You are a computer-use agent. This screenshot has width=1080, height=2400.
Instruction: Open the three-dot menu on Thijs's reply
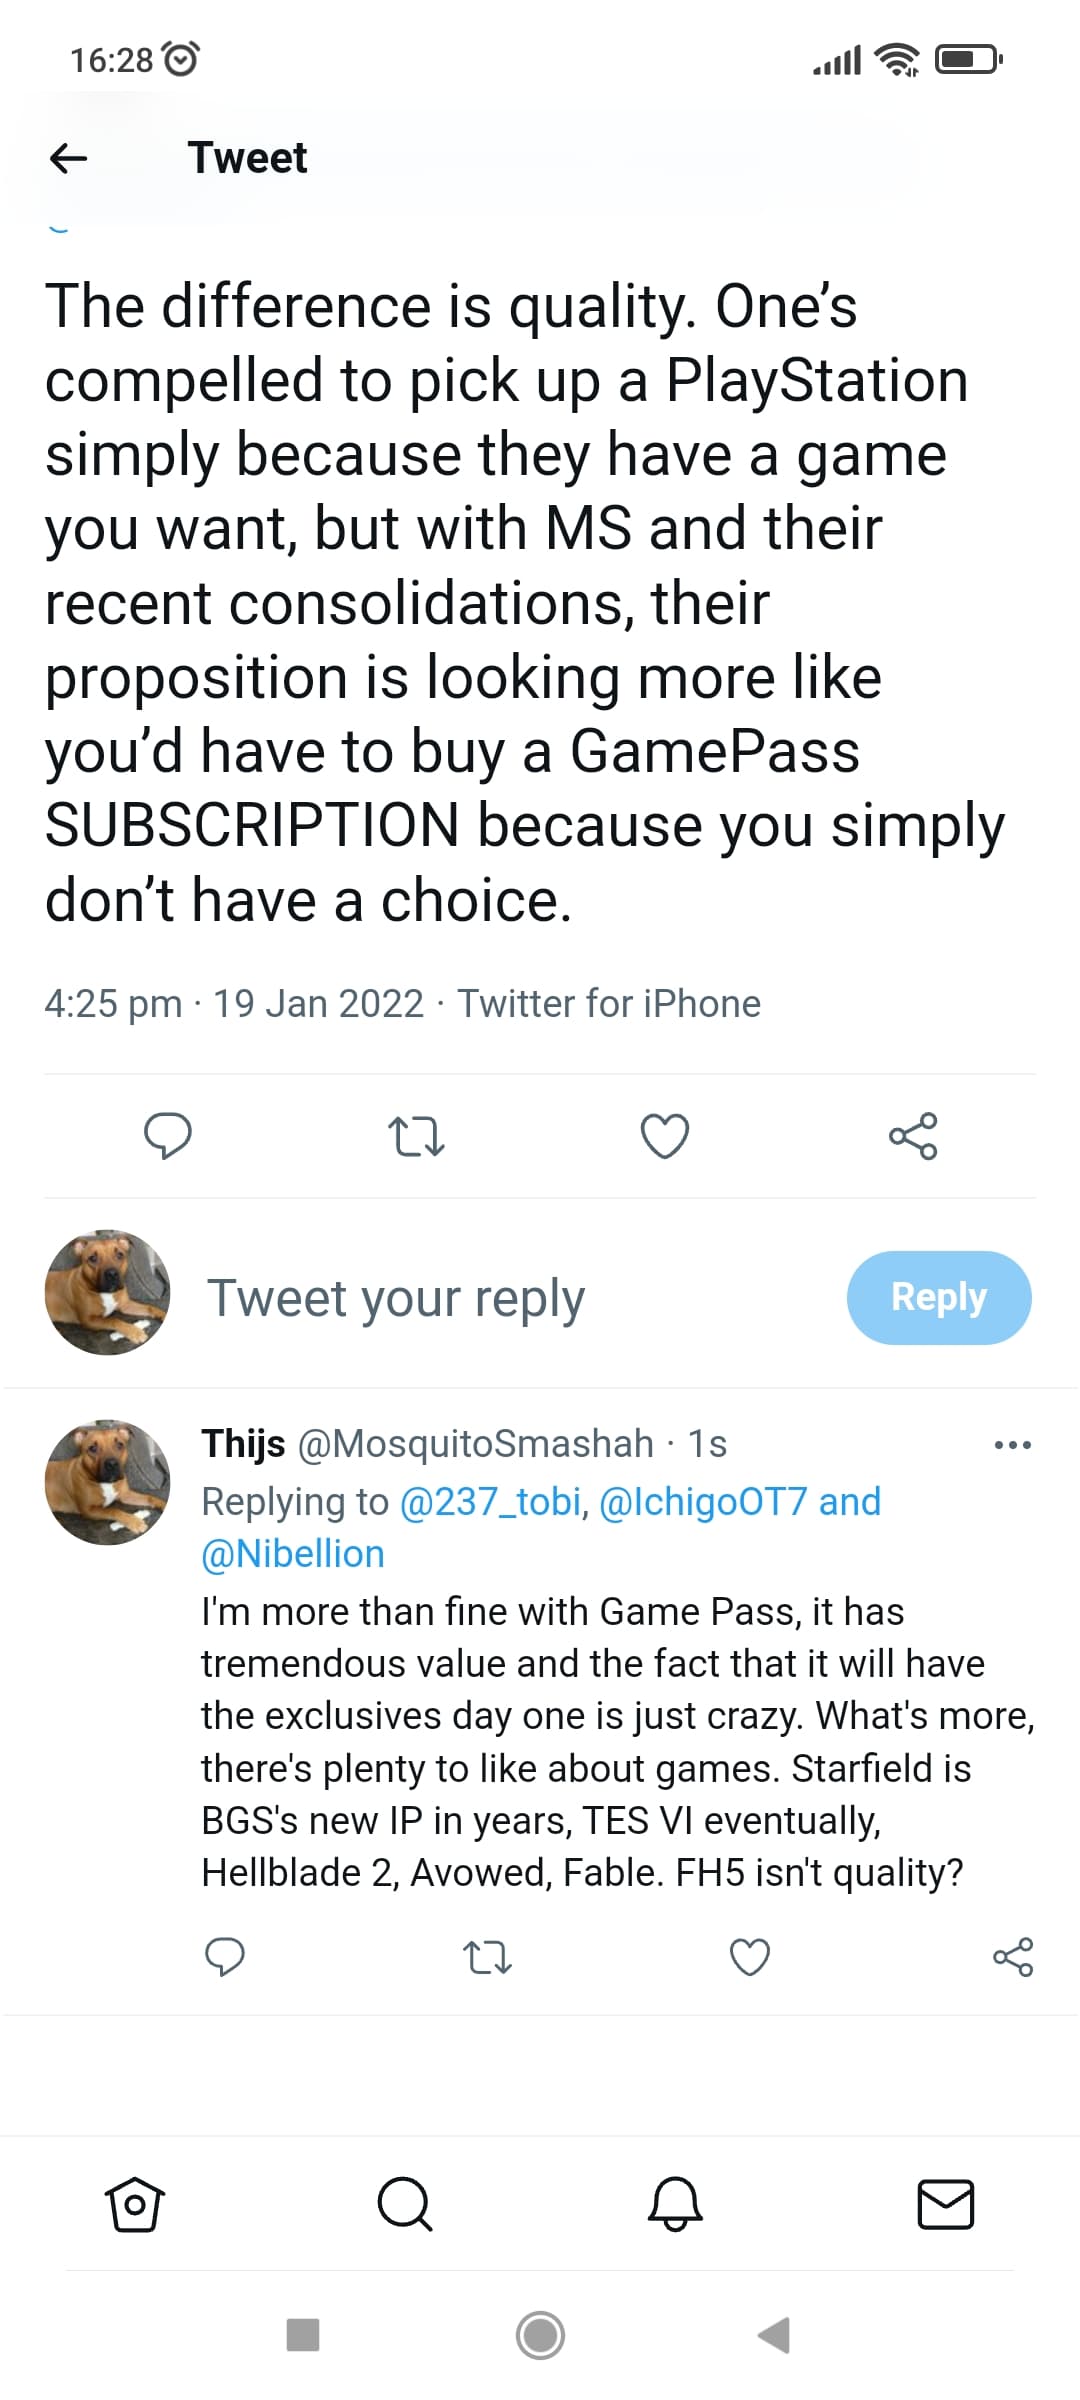[x=1012, y=1445]
